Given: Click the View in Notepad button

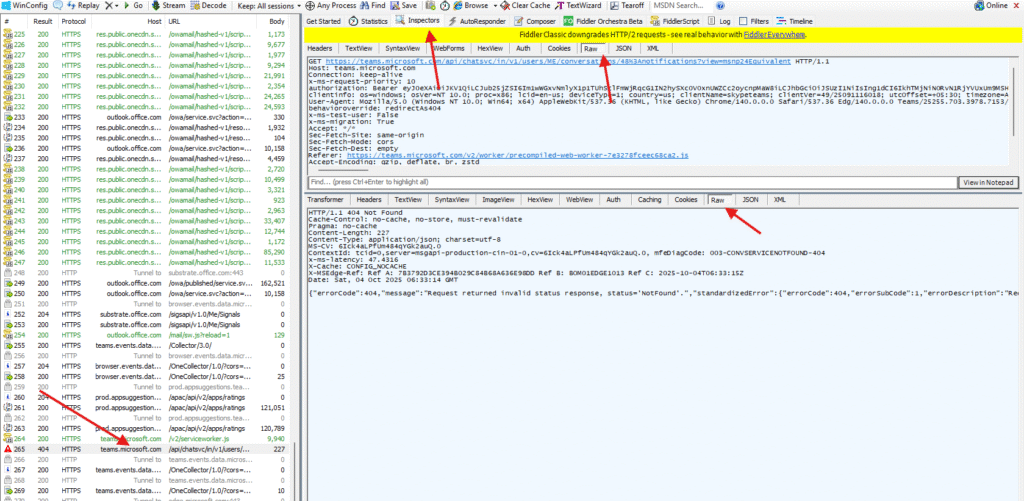Looking at the screenshot, I should coord(987,182).
